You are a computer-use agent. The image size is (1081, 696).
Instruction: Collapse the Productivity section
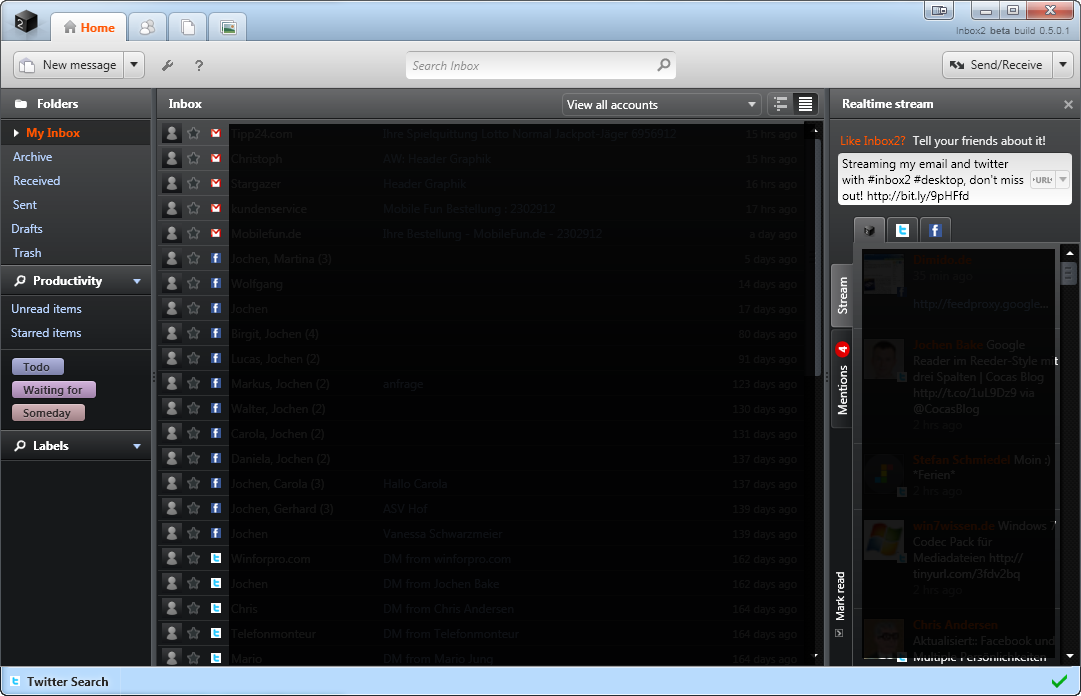(137, 282)
